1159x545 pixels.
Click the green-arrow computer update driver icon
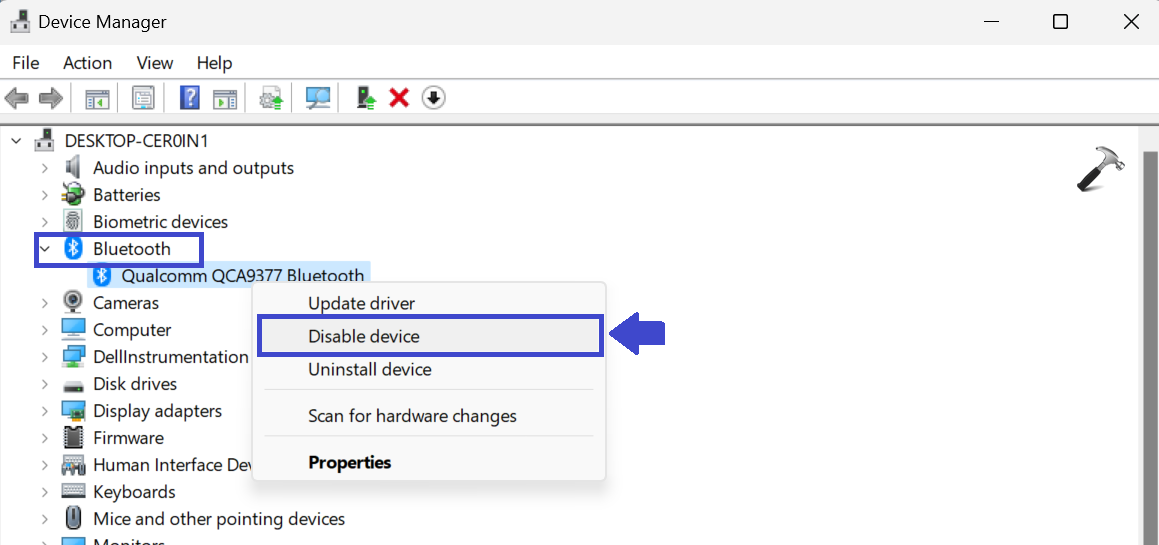[366, 98]
